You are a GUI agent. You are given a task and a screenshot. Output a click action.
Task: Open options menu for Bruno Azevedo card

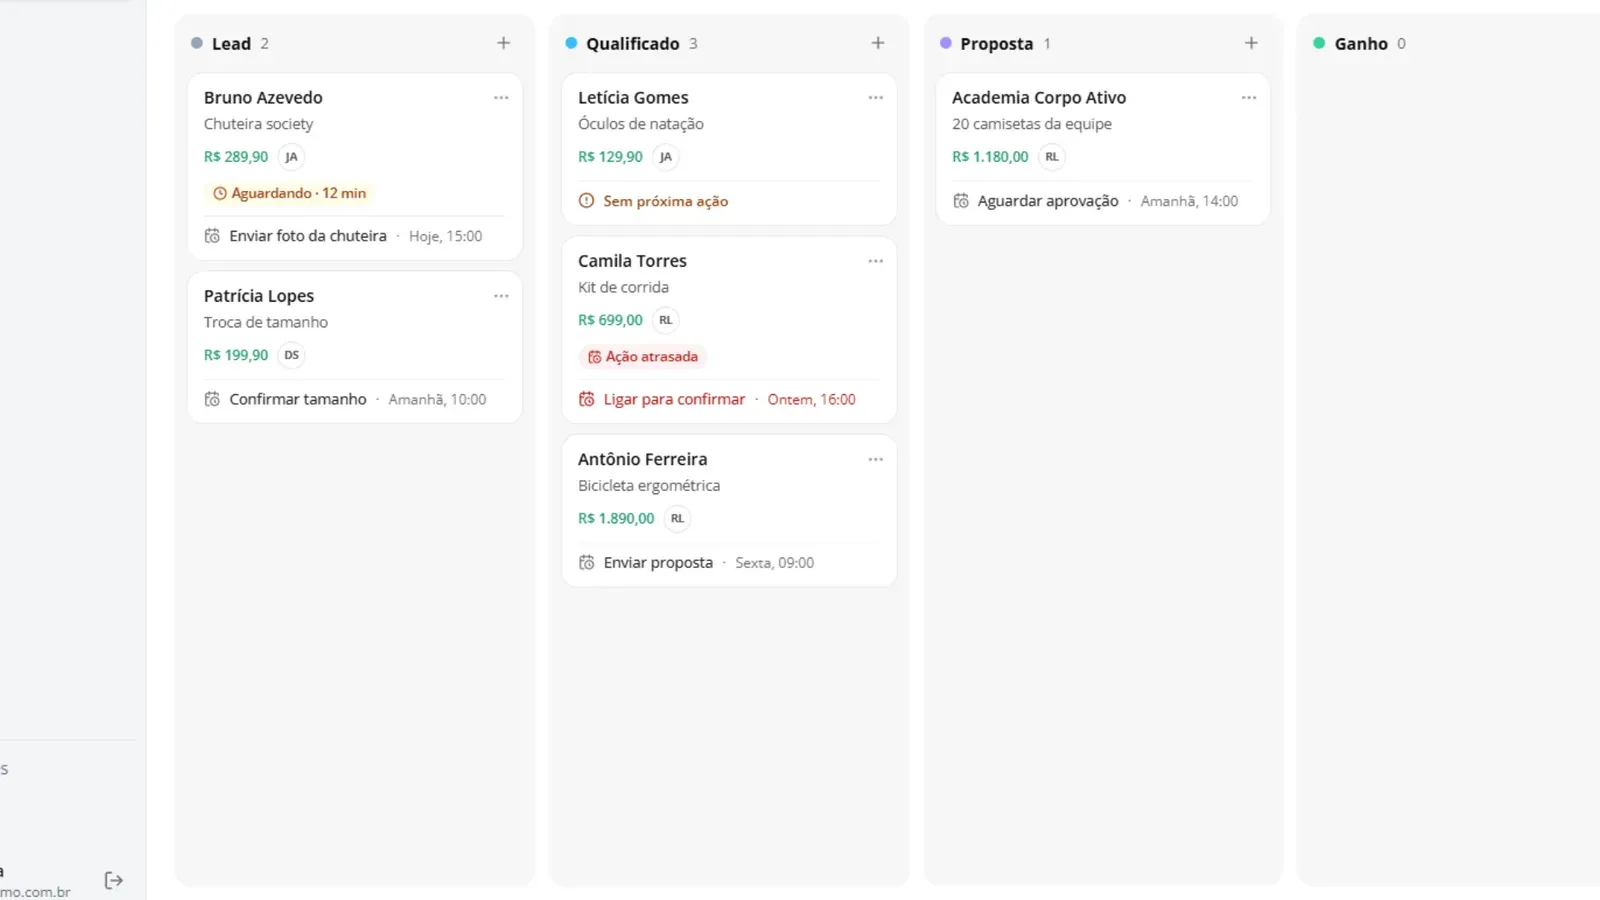(501, 98)
